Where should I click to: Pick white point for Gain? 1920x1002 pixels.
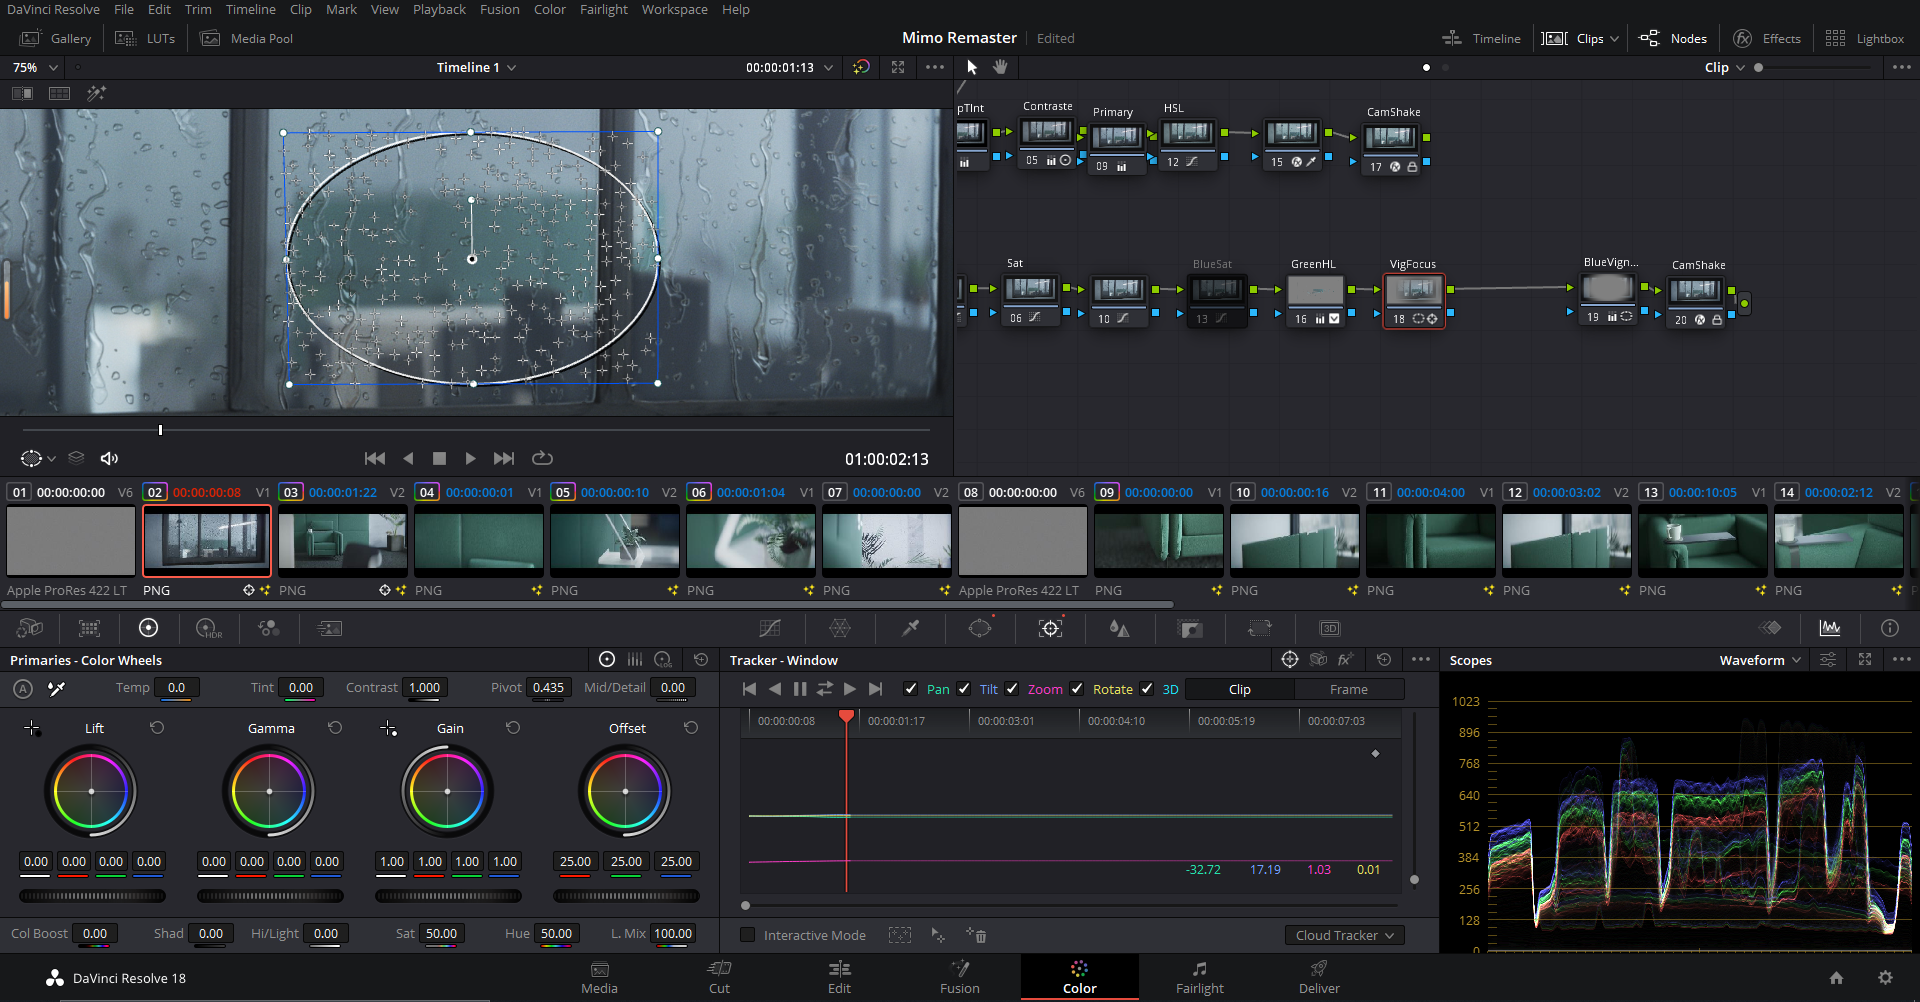389,728
